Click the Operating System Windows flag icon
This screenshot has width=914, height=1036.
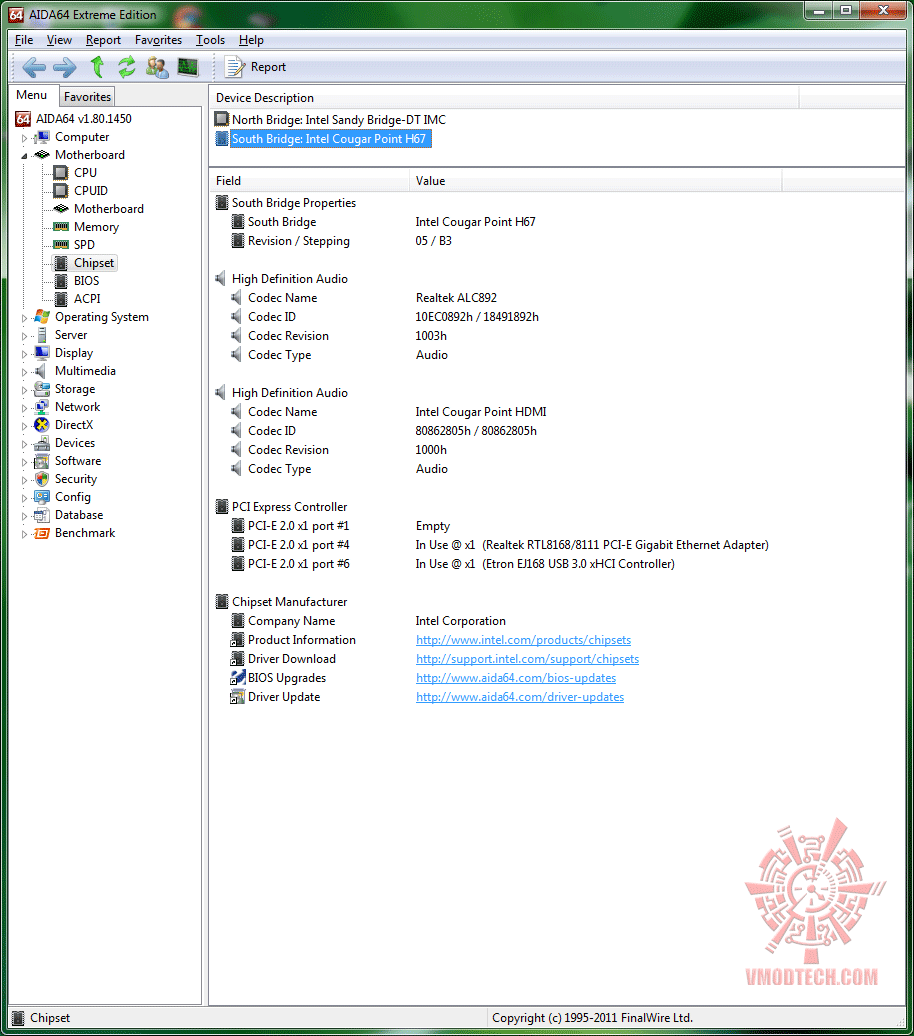42,316
